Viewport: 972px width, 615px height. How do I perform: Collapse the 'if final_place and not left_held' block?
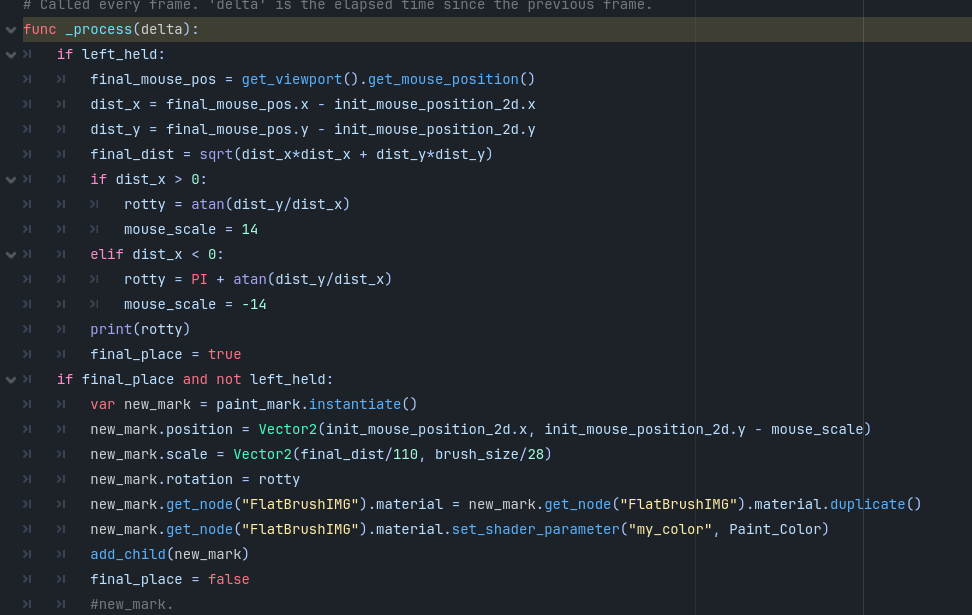11,380
